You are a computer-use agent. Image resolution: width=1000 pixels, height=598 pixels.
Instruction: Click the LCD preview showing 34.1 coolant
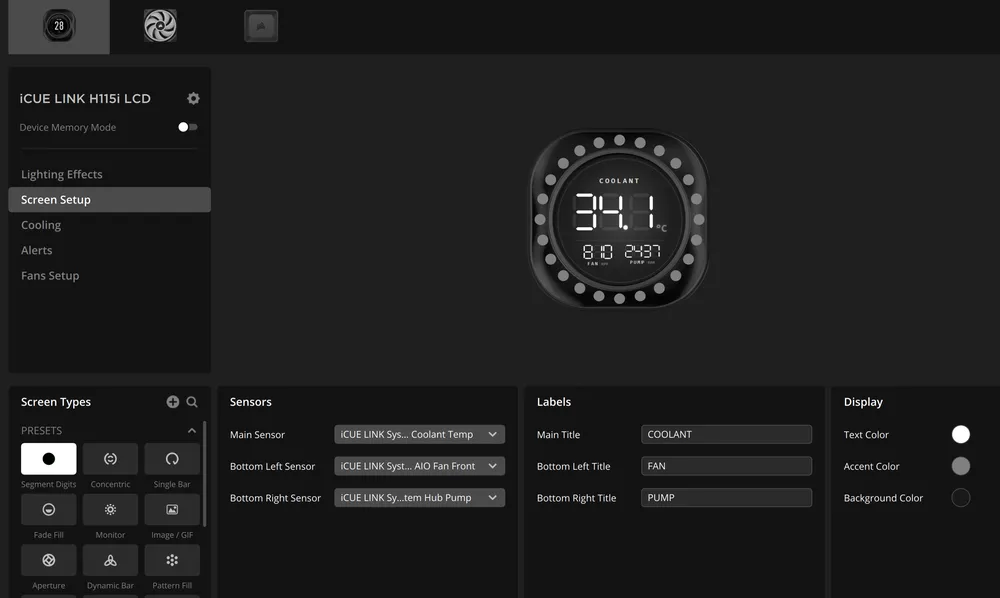(x=619, y=219)
